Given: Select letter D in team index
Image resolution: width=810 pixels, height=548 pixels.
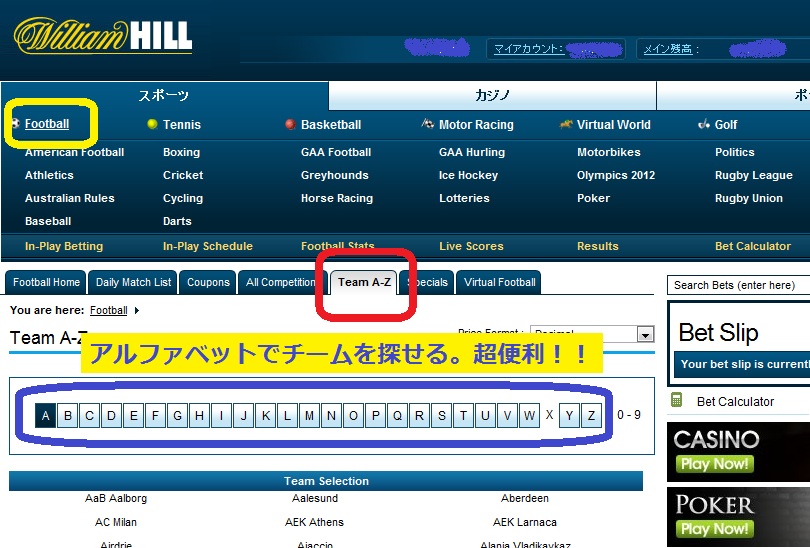Looking at the screenshot, I should coord(111,415).
